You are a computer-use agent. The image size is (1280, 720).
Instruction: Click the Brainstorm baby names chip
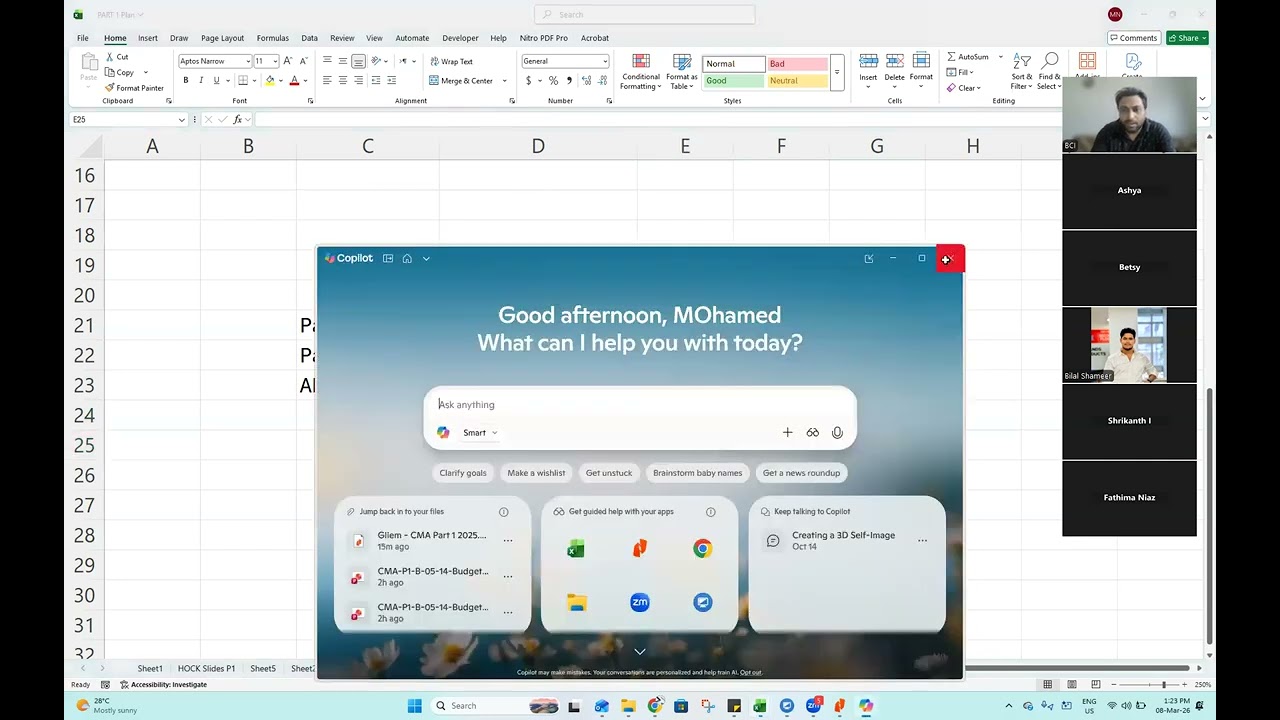pyautogui.click(x=697, y=473)
